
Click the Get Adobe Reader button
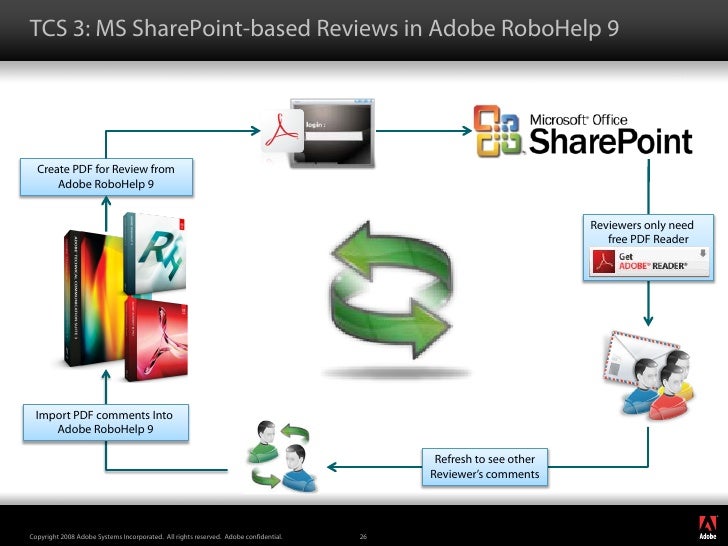(649, 261)
